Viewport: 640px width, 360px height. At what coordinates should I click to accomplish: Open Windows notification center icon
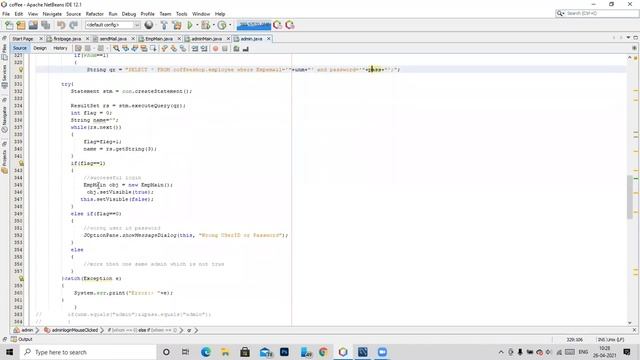coord(627,352)
